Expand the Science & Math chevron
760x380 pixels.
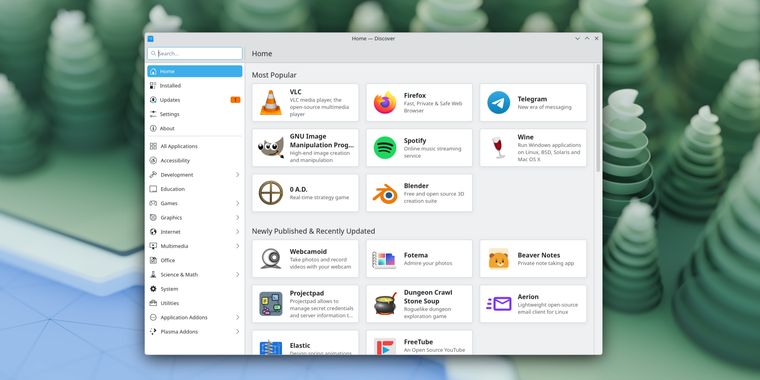pos(238,274)
